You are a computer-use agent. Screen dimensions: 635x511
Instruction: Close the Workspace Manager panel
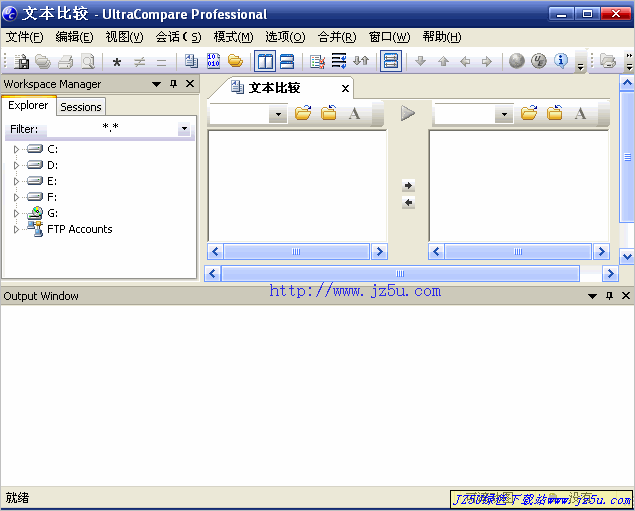pyautogui.click(x=190, y=84)
